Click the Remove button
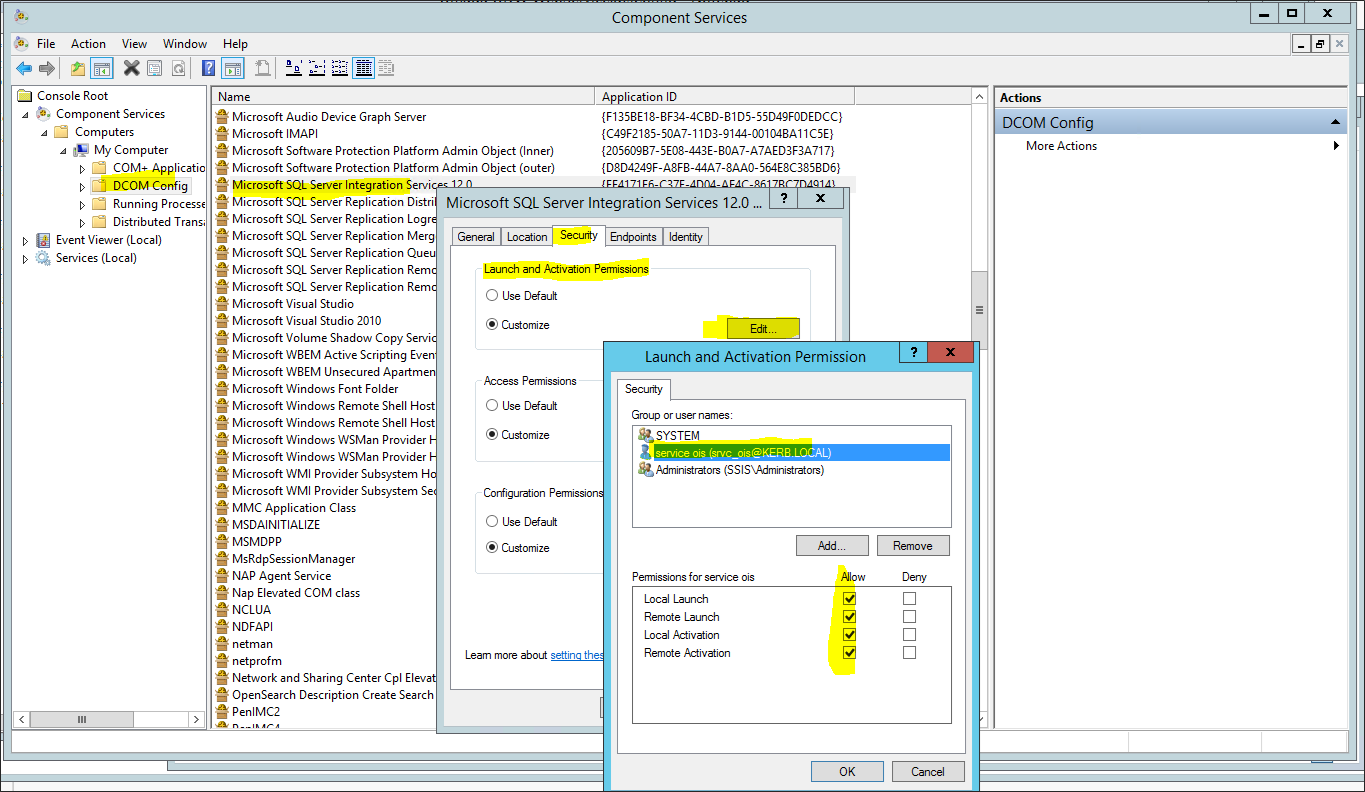This screenshot has height=792, width=1365. click(913, 546)
